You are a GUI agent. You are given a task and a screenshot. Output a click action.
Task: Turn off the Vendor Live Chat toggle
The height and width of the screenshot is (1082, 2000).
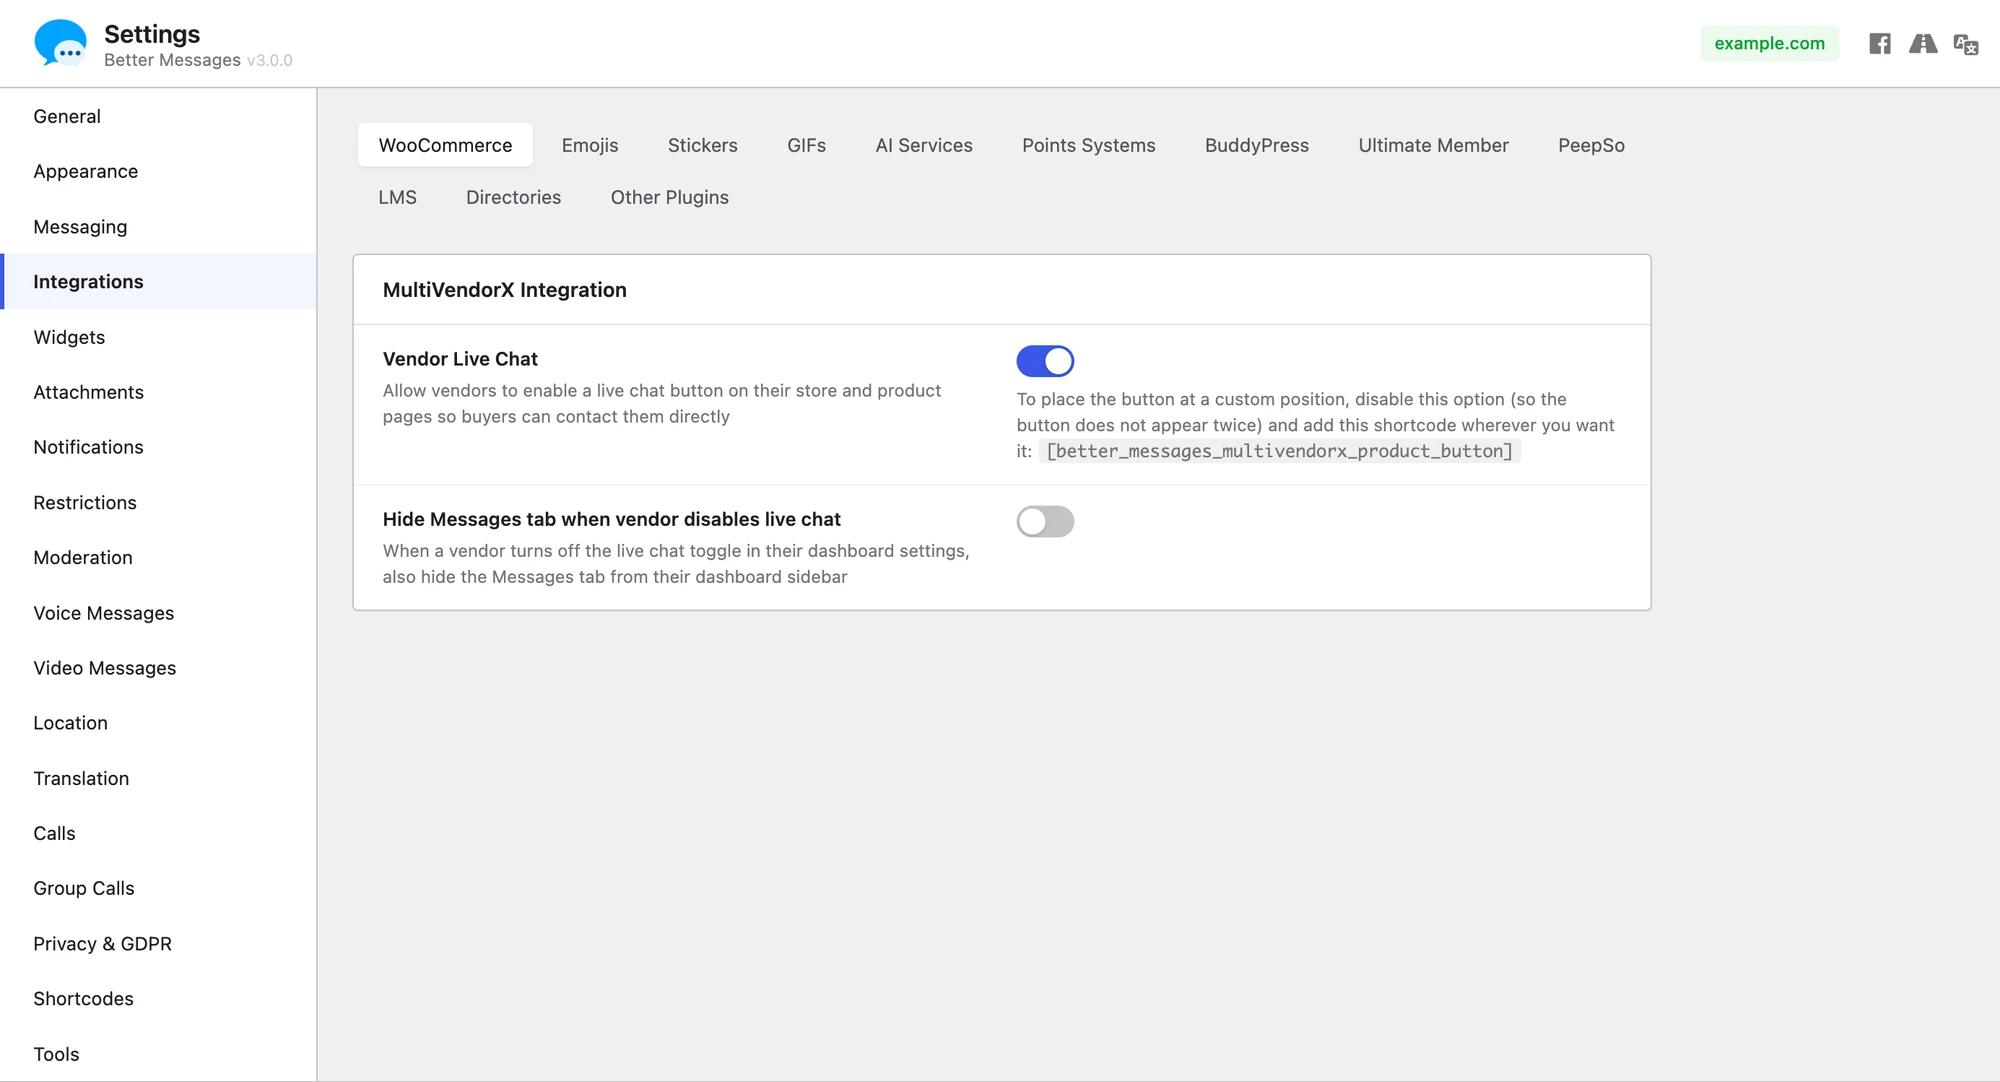pyautogui.click(x=1045, y=361)
